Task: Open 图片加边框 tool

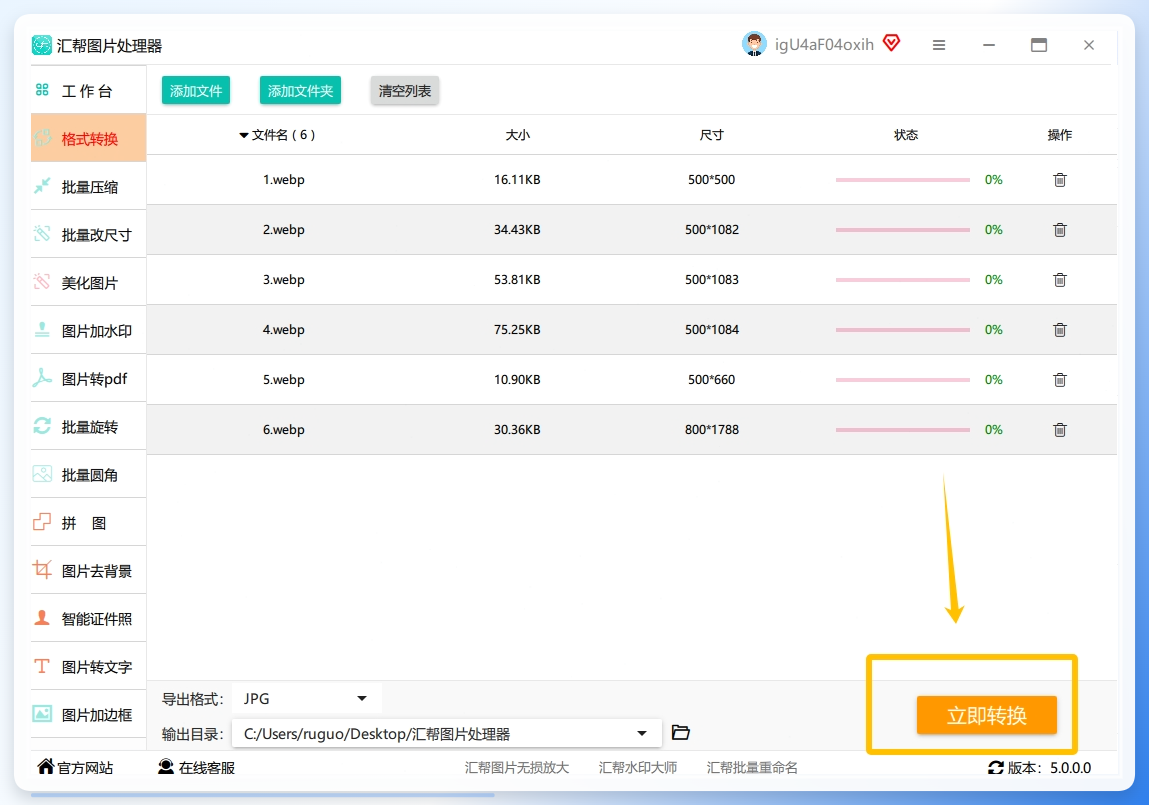Action: tap(88, 714)
